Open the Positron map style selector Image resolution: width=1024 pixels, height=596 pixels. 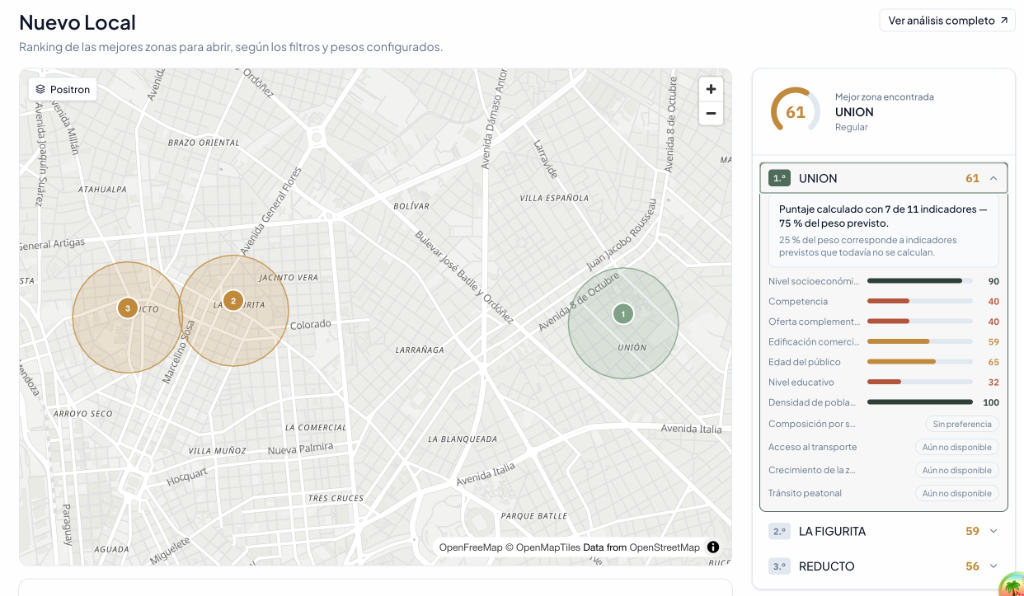click(63, 89)
